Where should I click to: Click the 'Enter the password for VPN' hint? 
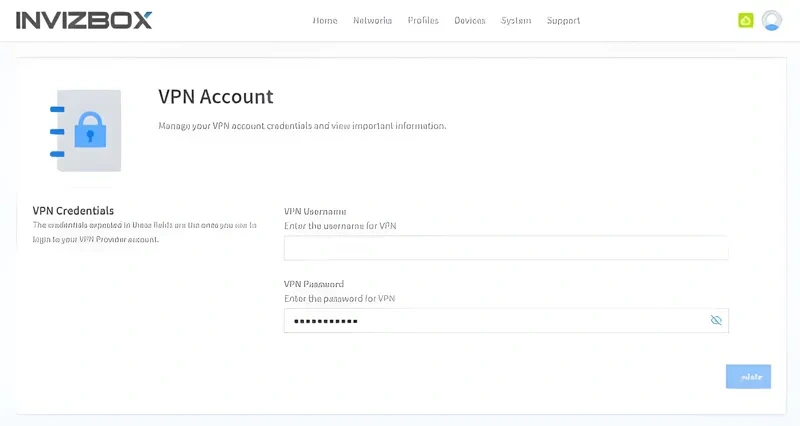pos(340,299)
